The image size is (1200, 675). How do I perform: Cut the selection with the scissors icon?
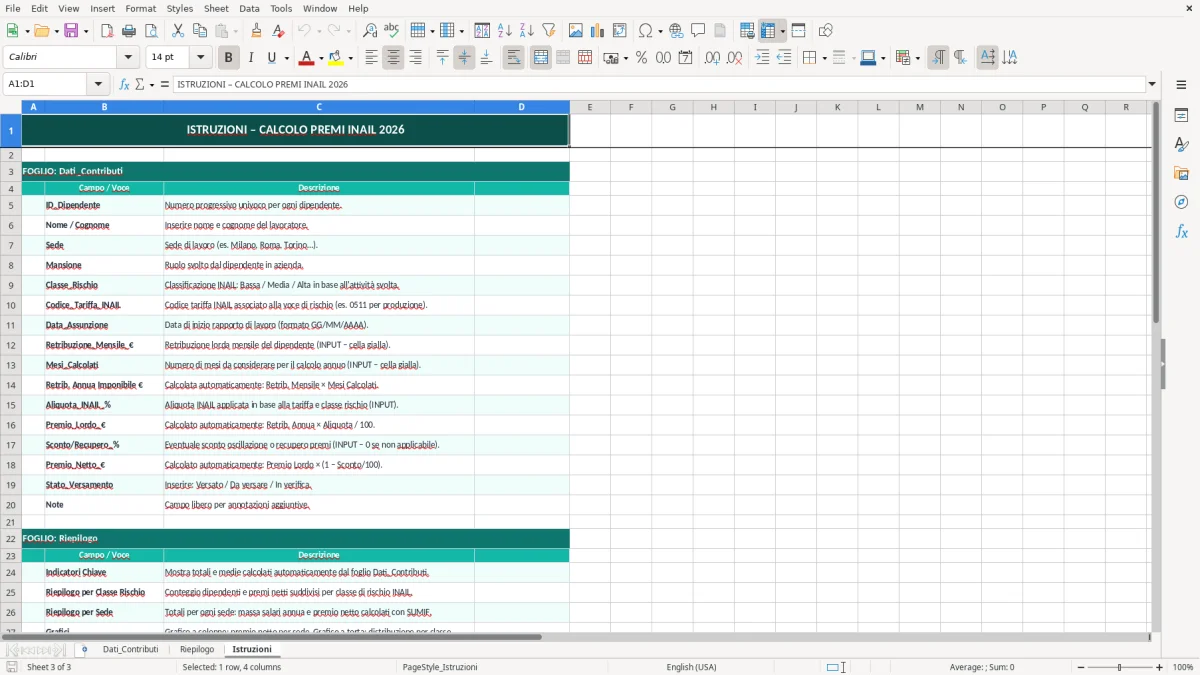pyautogui.click(x=178, y=31)
